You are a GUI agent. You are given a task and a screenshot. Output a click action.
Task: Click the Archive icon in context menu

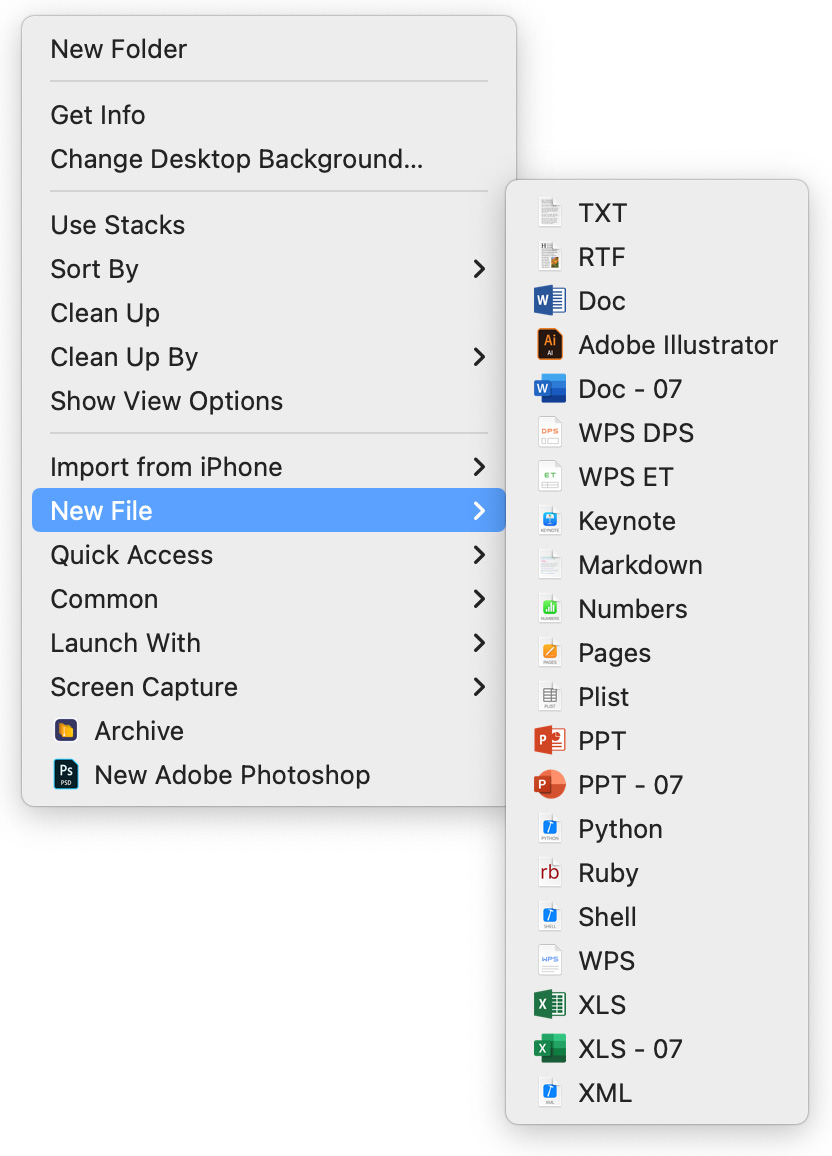pos(66,731)
